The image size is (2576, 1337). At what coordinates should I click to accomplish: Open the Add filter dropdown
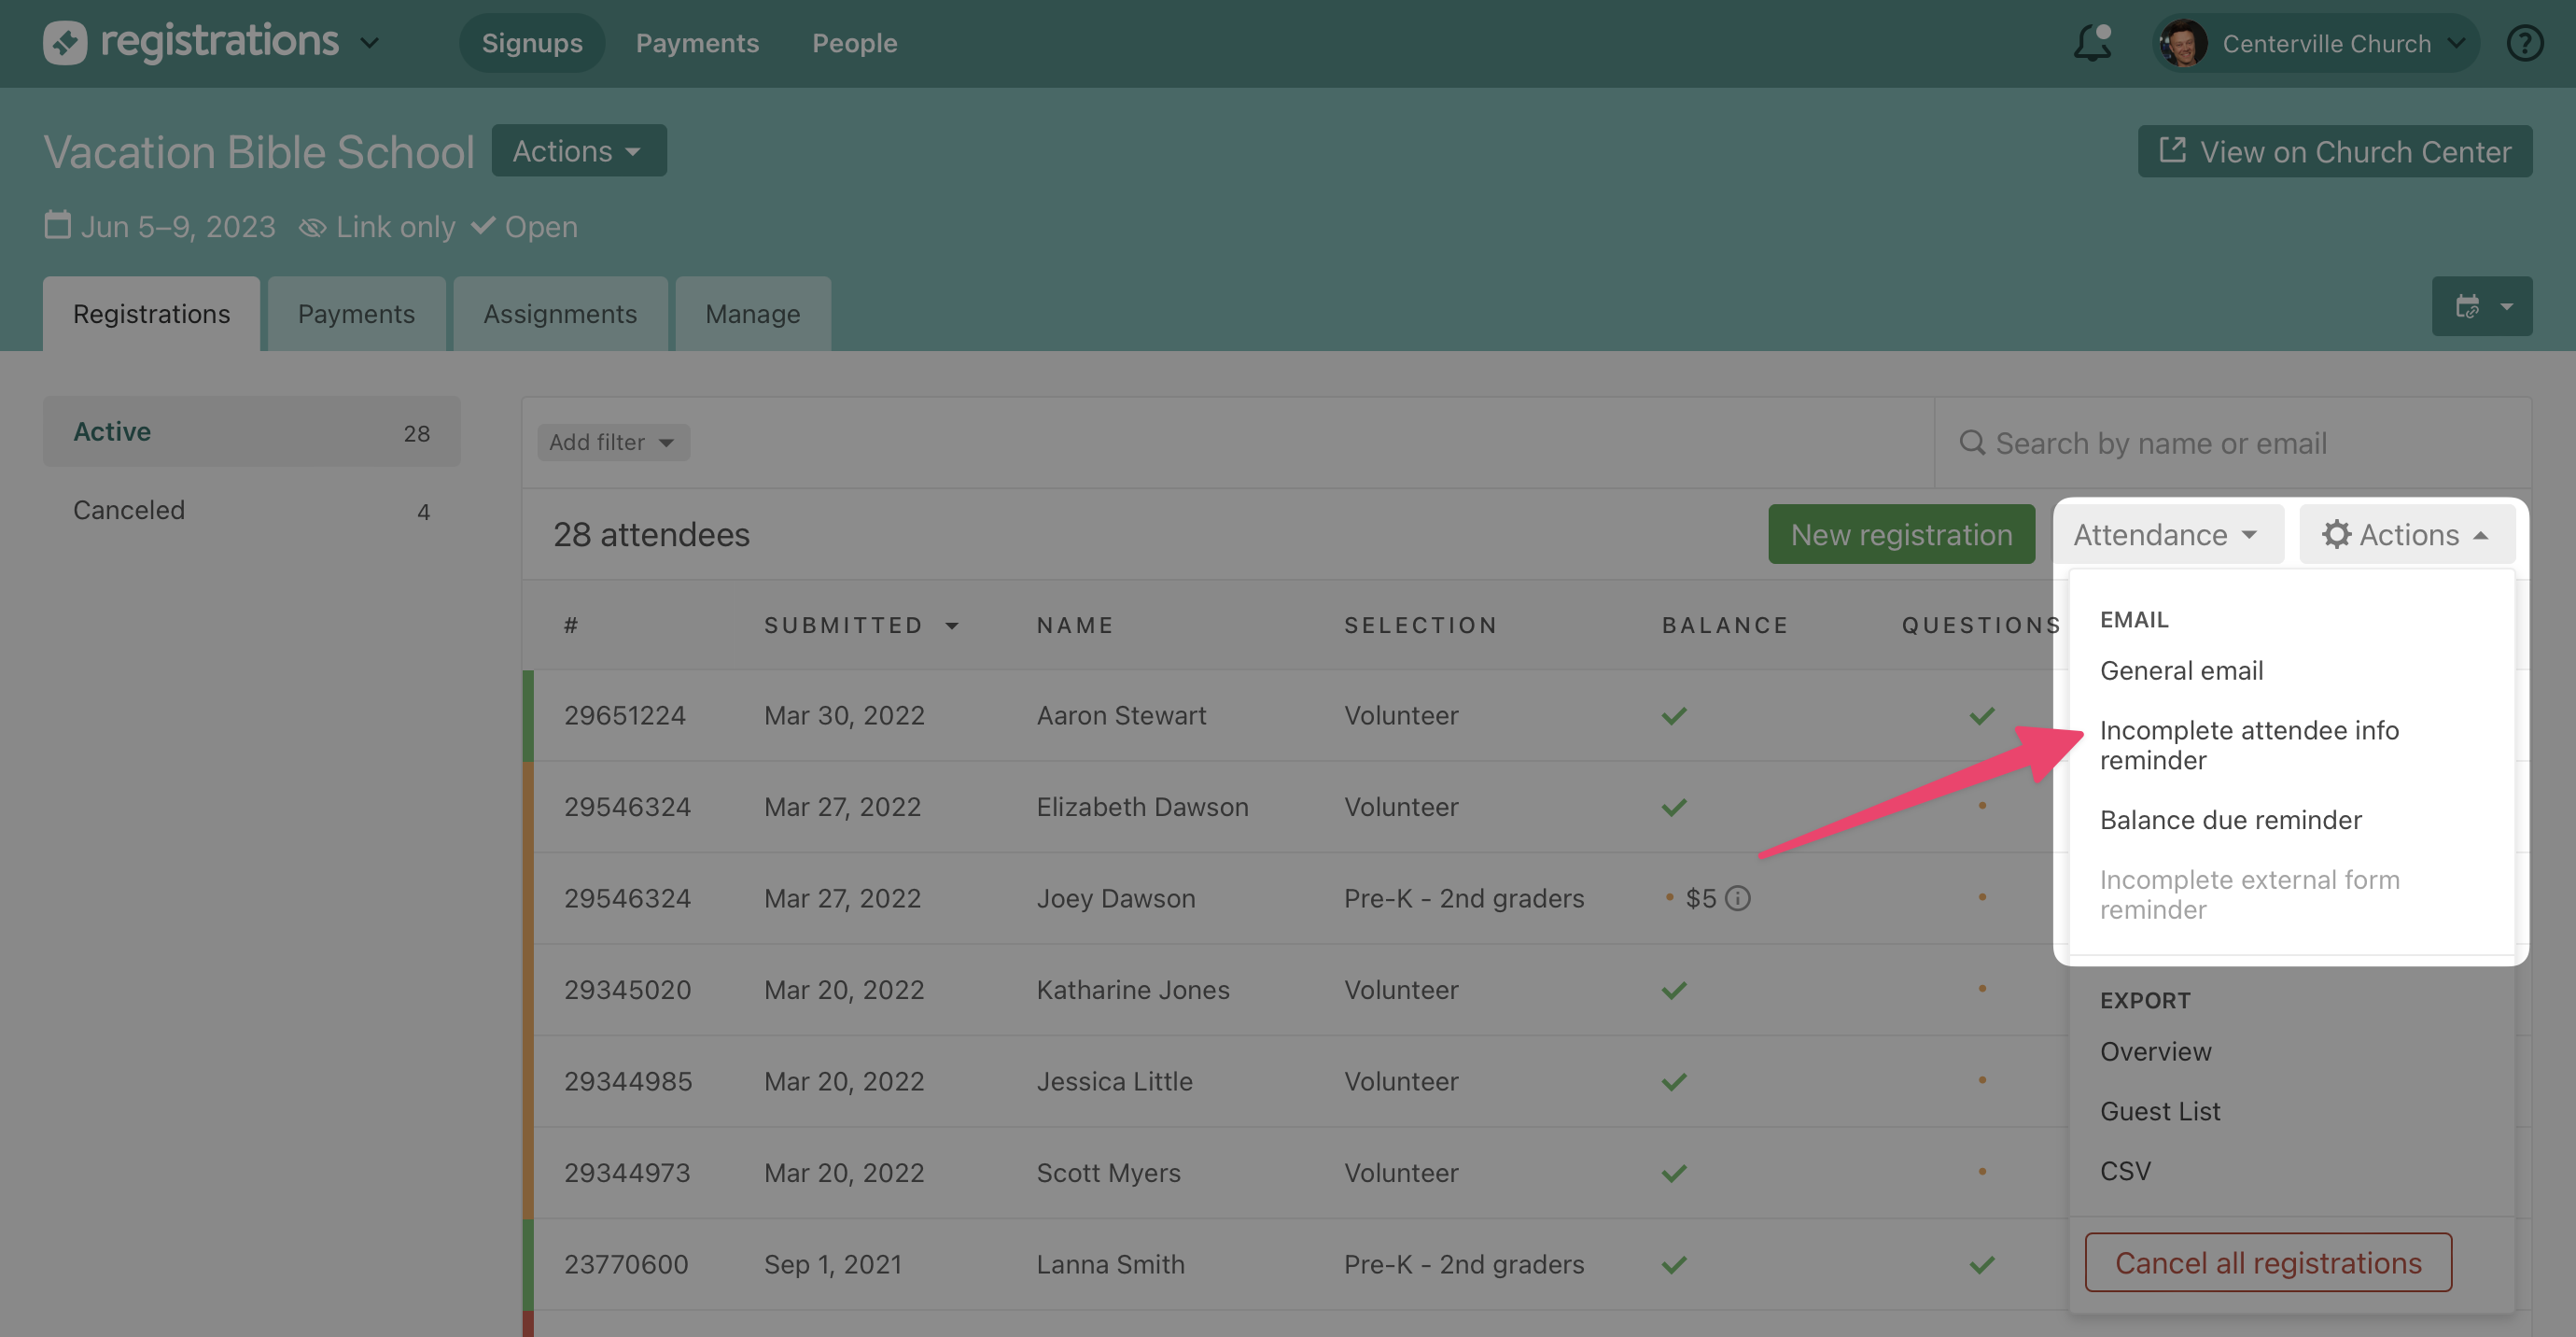coord(612,442)
